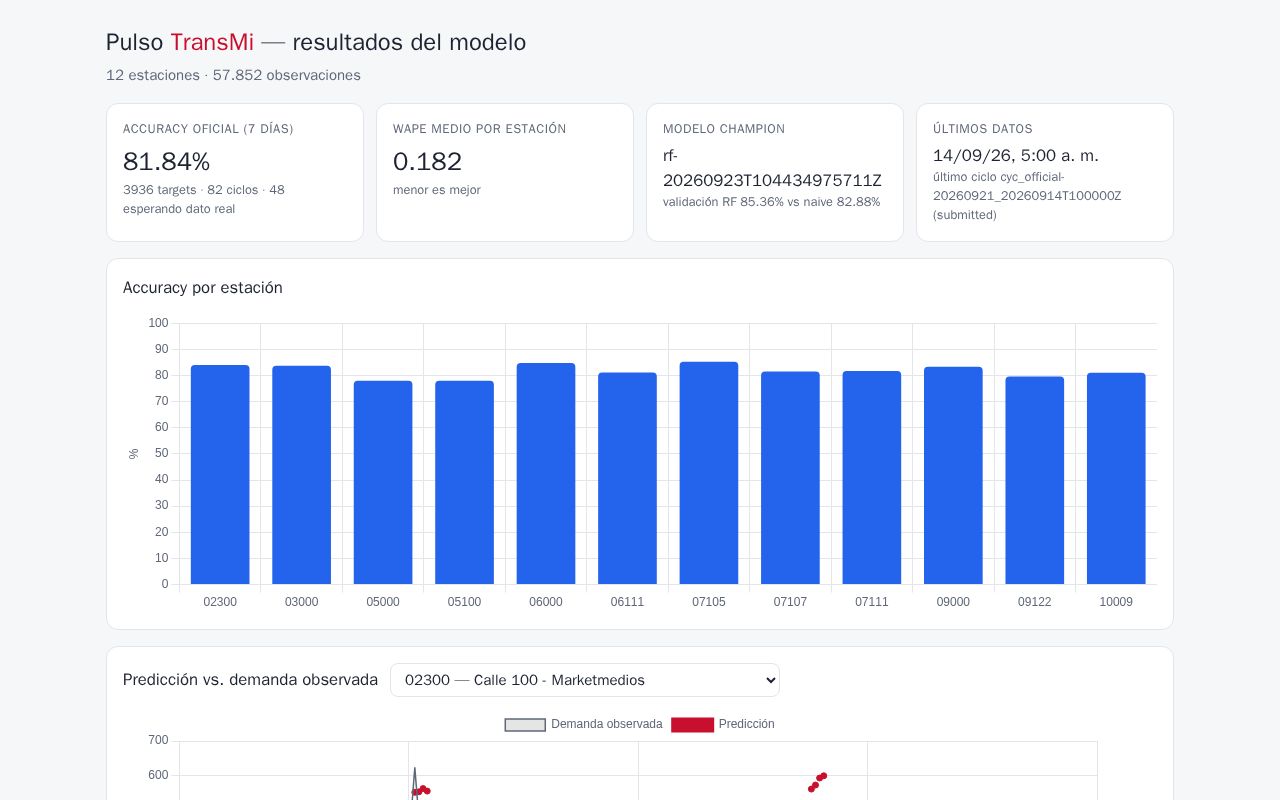Click the Predicción vs. demanda observada heading
1280x800 pixels.
pos(250,680)
